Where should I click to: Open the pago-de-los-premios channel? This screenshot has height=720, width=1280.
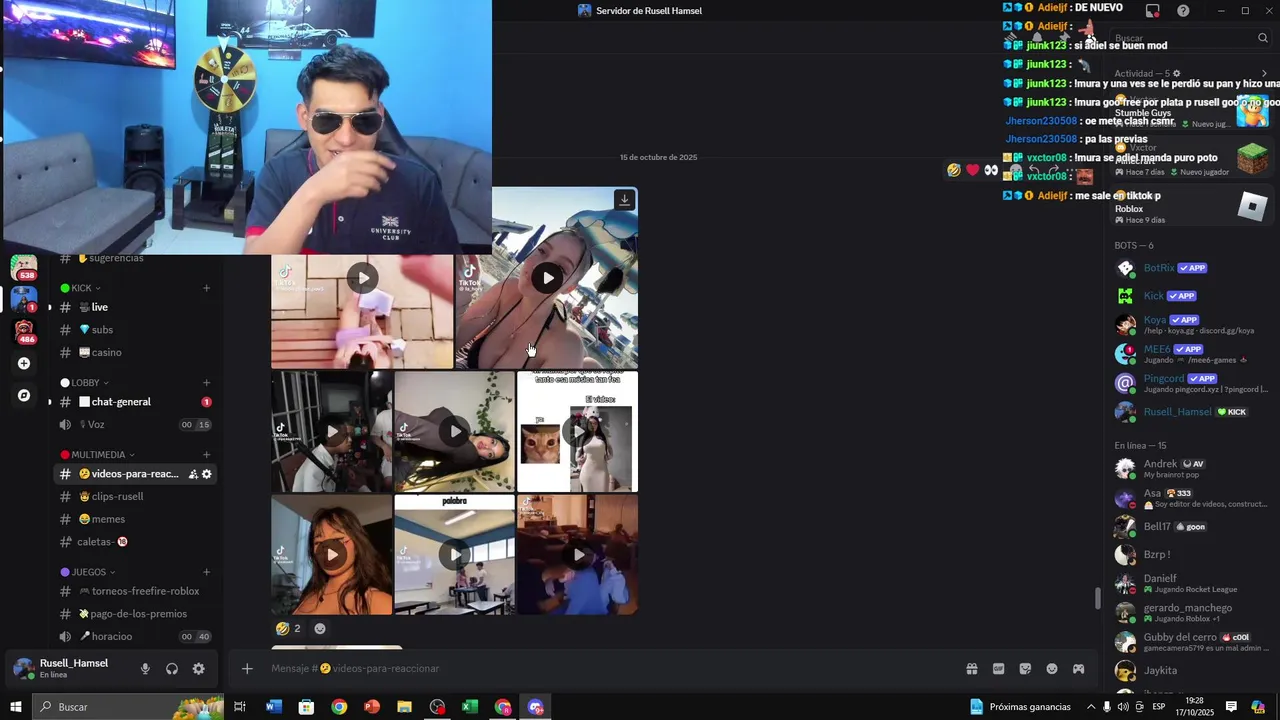pyautogui.click(x=135, y=614)
